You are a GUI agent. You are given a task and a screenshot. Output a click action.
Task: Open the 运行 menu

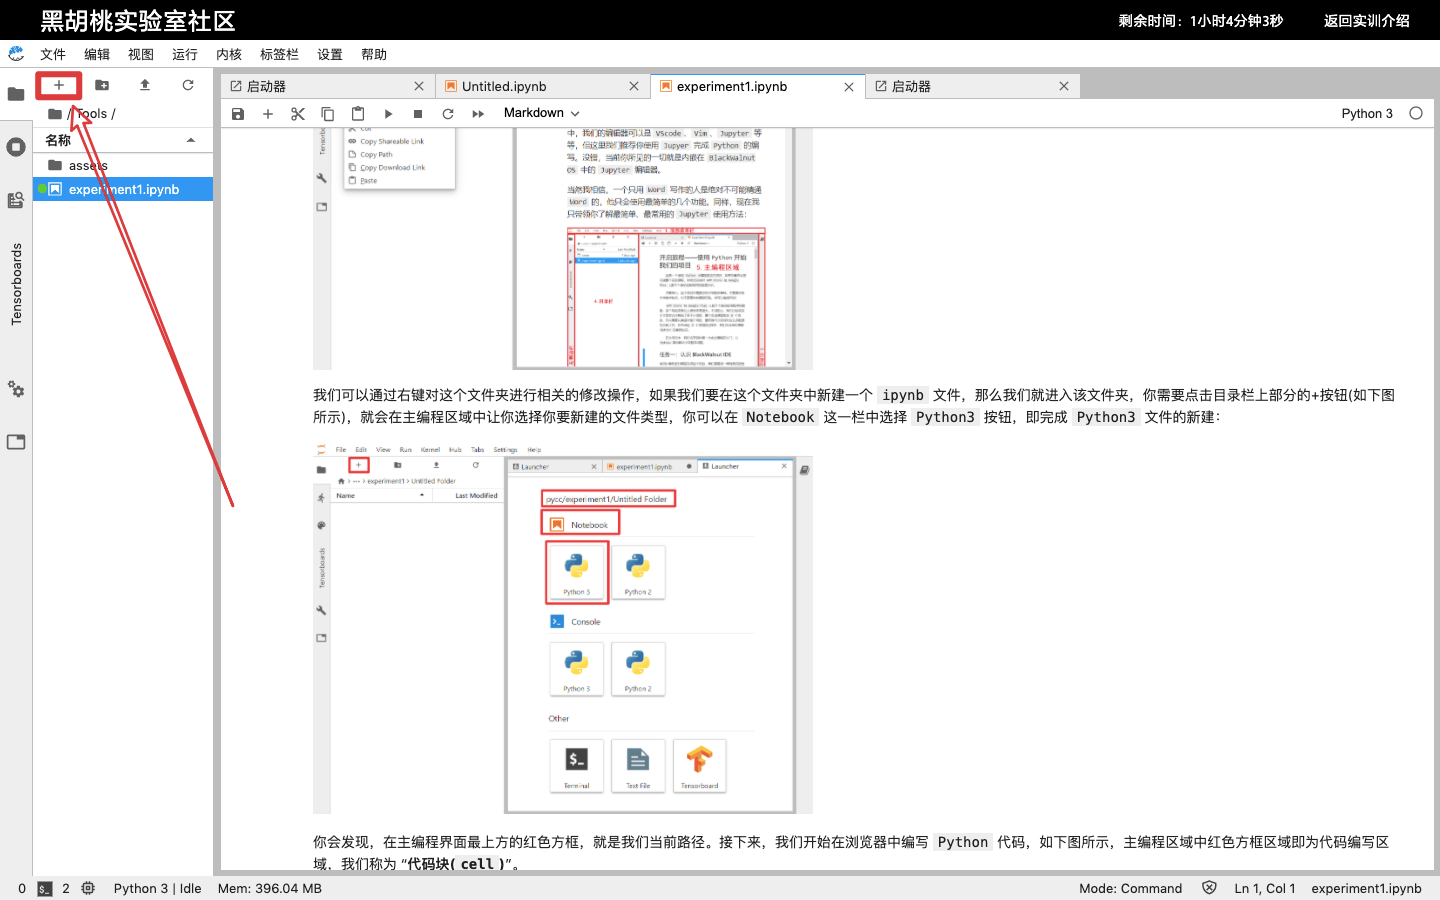click(x=185, y=54)
